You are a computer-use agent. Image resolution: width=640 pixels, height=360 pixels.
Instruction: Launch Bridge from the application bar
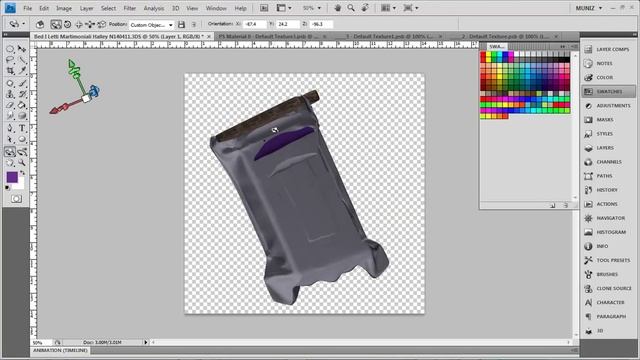point(264,8)
